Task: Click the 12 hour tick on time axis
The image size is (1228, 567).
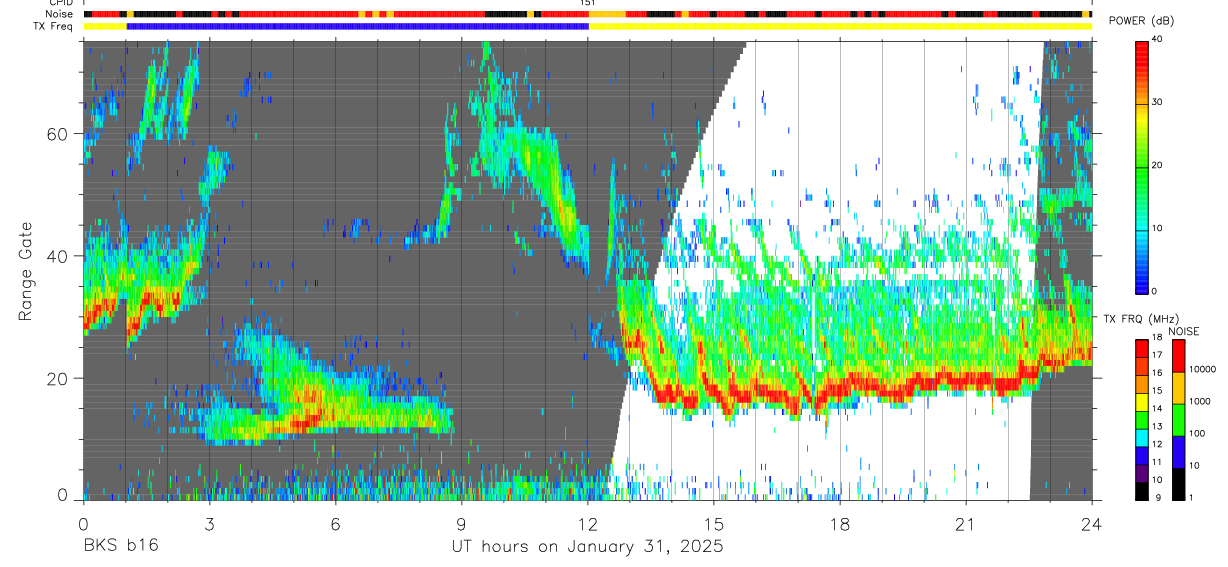Action: point(587,524)
